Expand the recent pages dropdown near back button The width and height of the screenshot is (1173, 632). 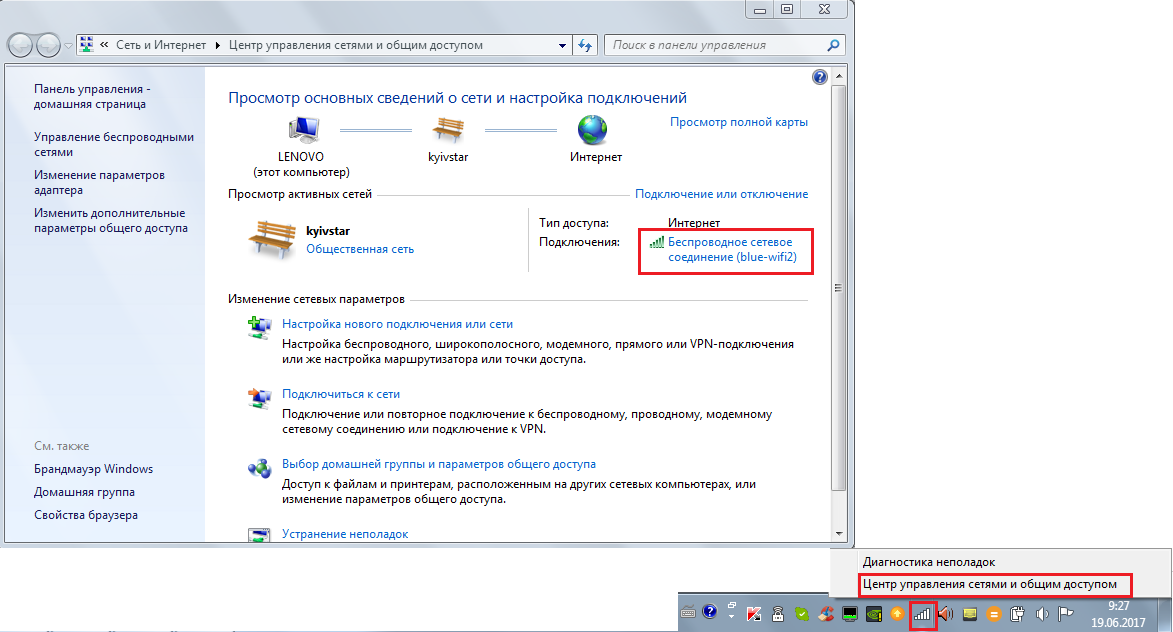(x=67, y=46)
